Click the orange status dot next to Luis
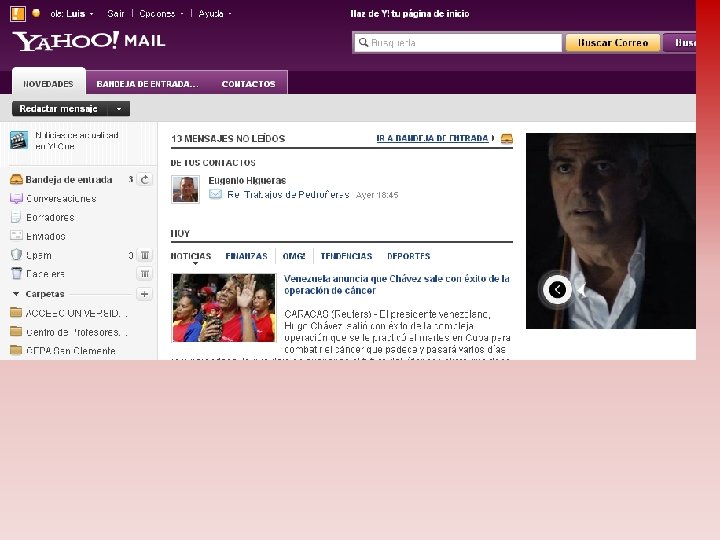The image size is (720, 540). pyautogui.click(x=36, y=13)
